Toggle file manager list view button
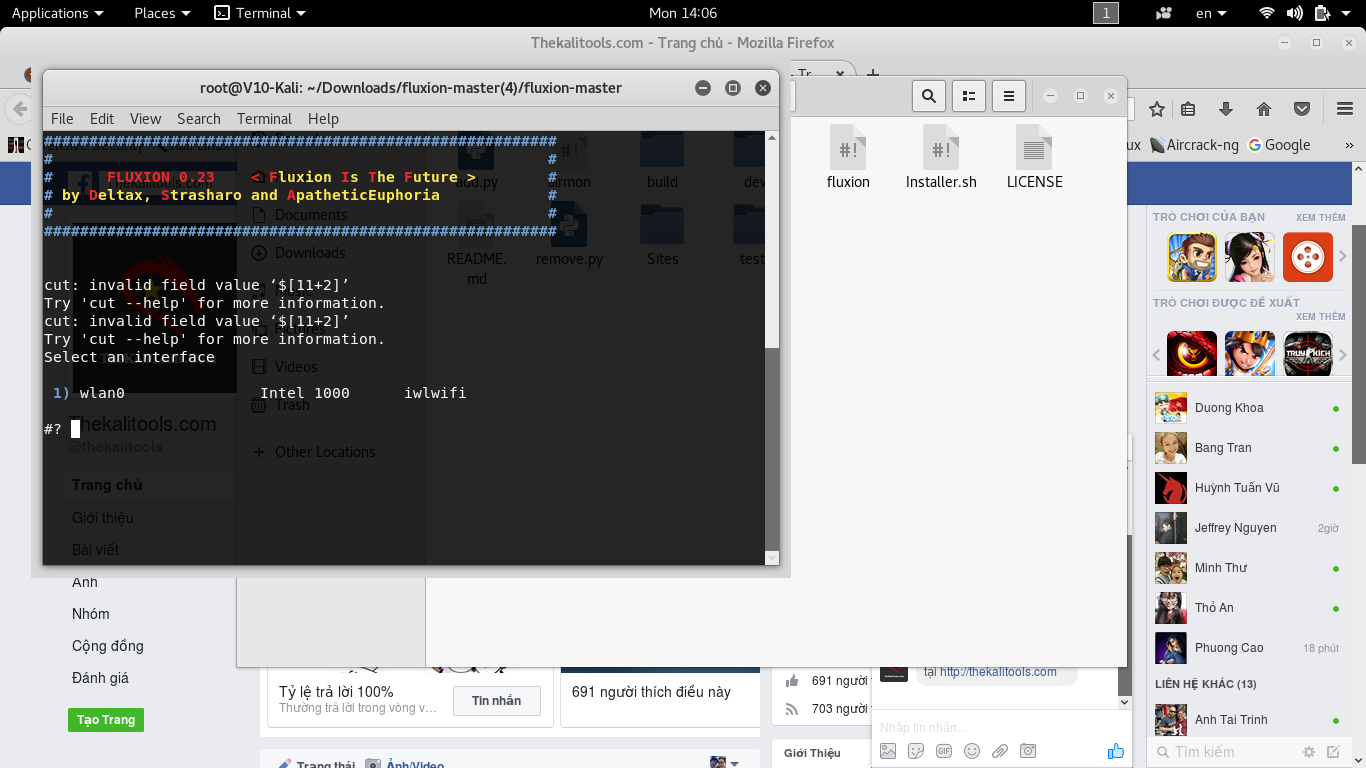 [968, 96]
